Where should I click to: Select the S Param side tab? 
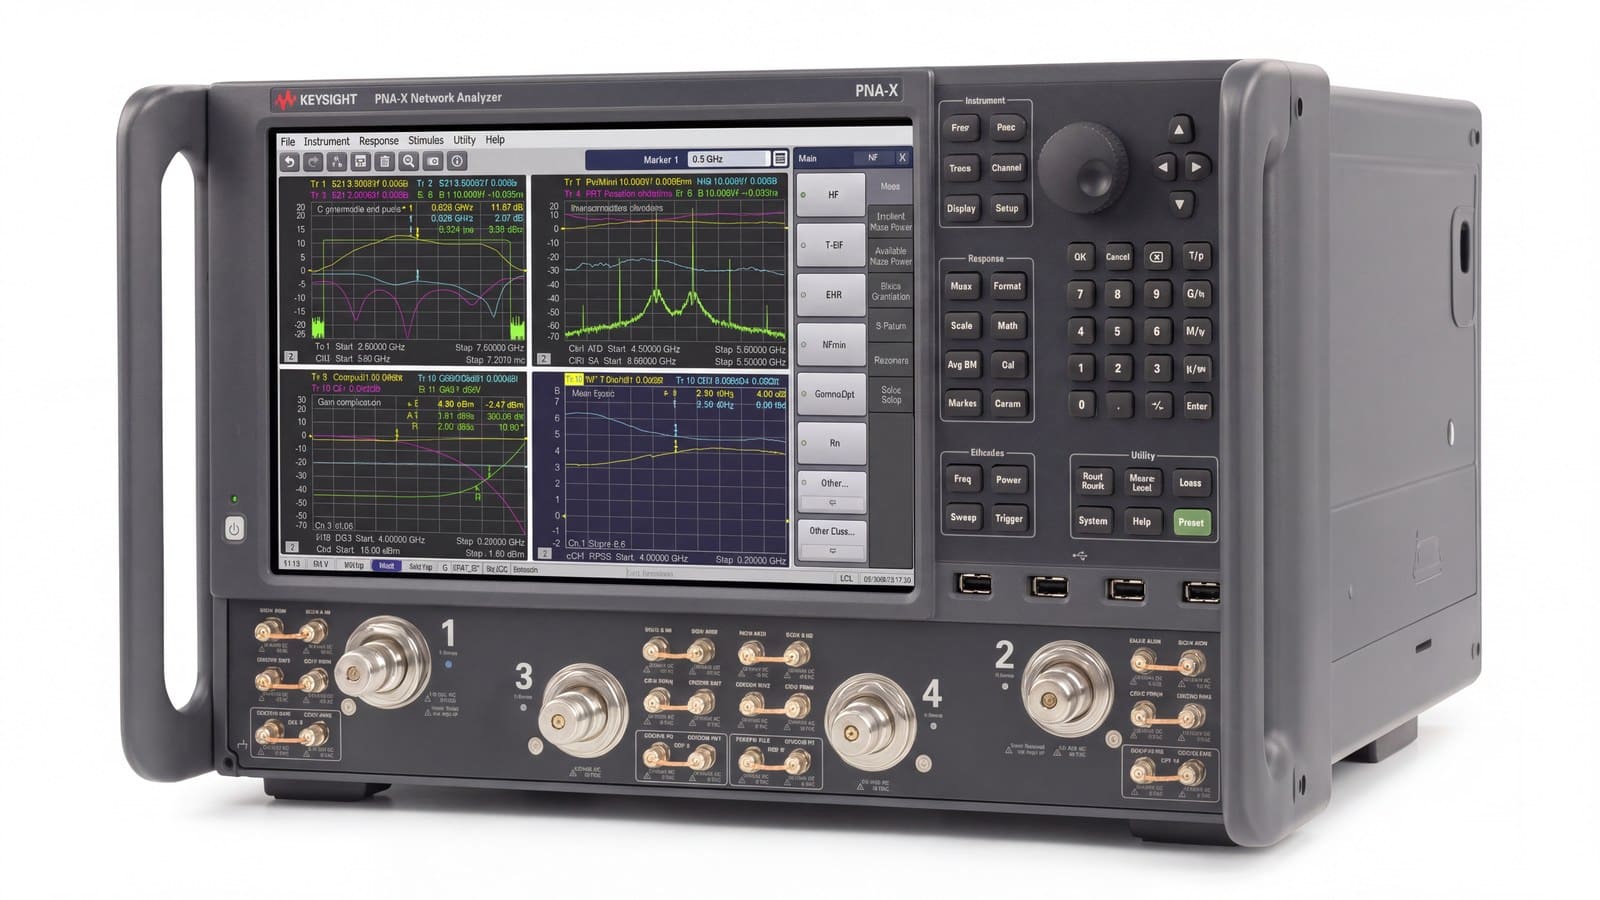click(890, 326)
